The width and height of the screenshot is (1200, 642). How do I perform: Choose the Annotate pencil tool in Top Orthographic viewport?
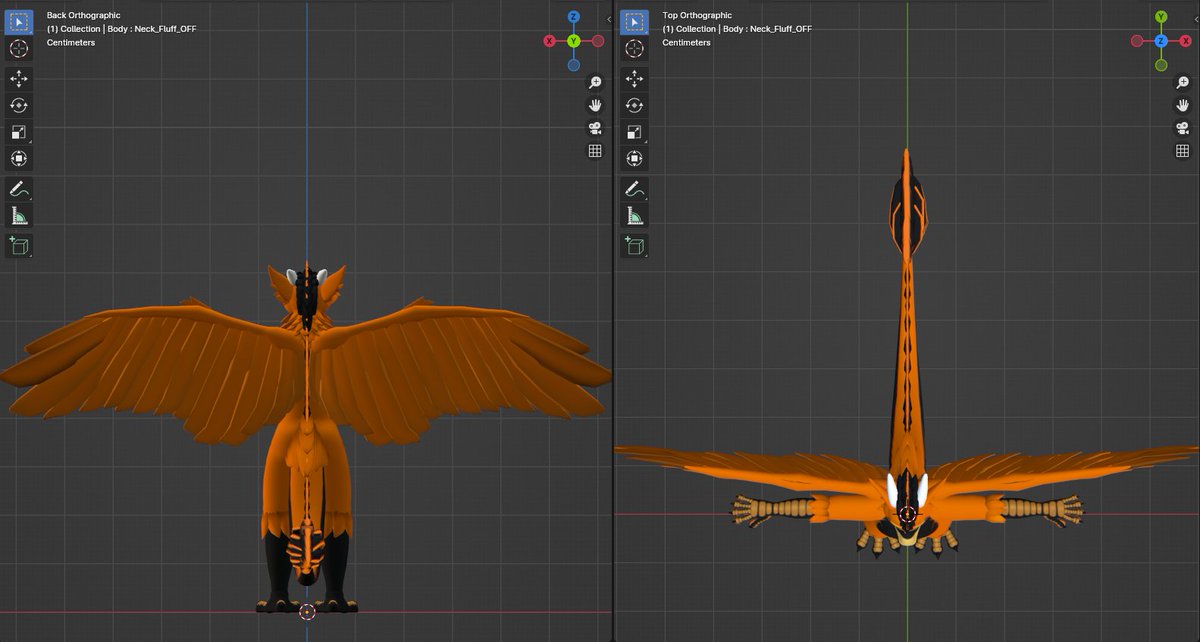click(634, 189)
